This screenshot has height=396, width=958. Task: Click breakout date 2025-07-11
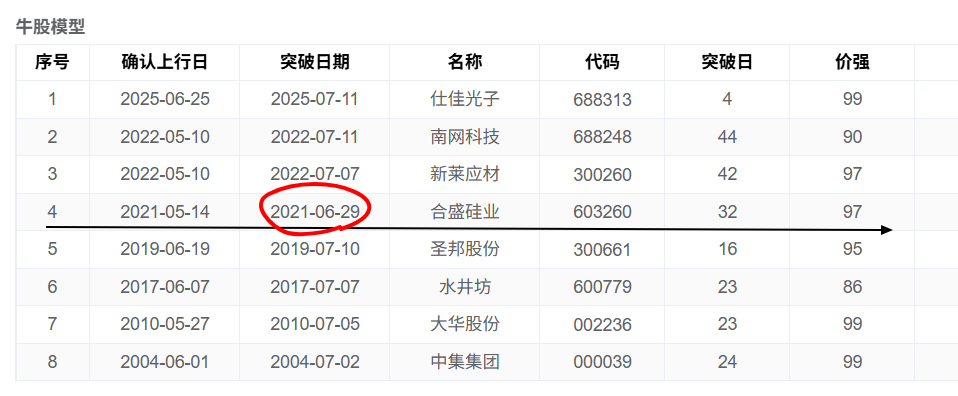315,100
